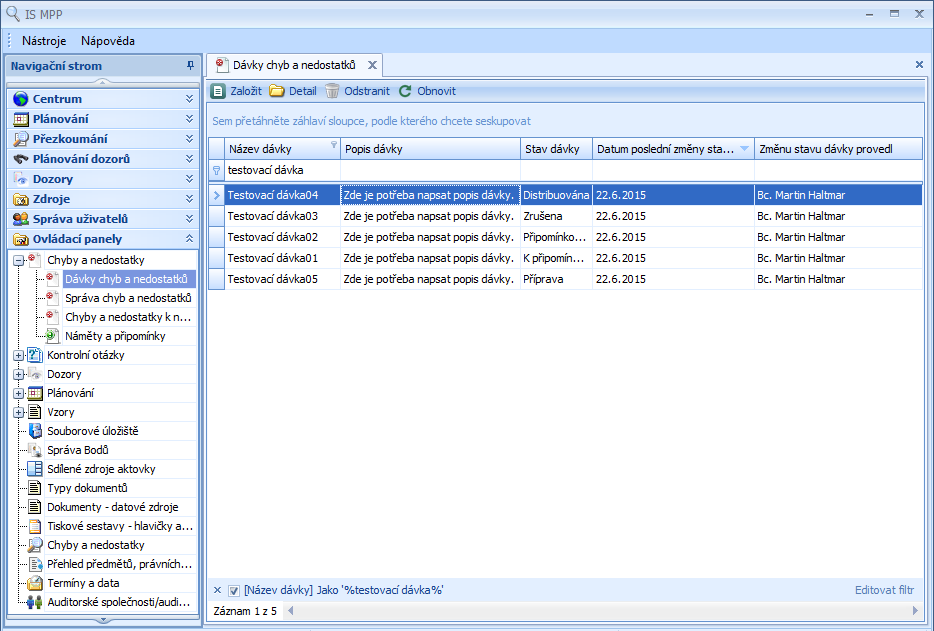Click the Zrušena status cell
This screenshot has height=631, width=934.
556,216
